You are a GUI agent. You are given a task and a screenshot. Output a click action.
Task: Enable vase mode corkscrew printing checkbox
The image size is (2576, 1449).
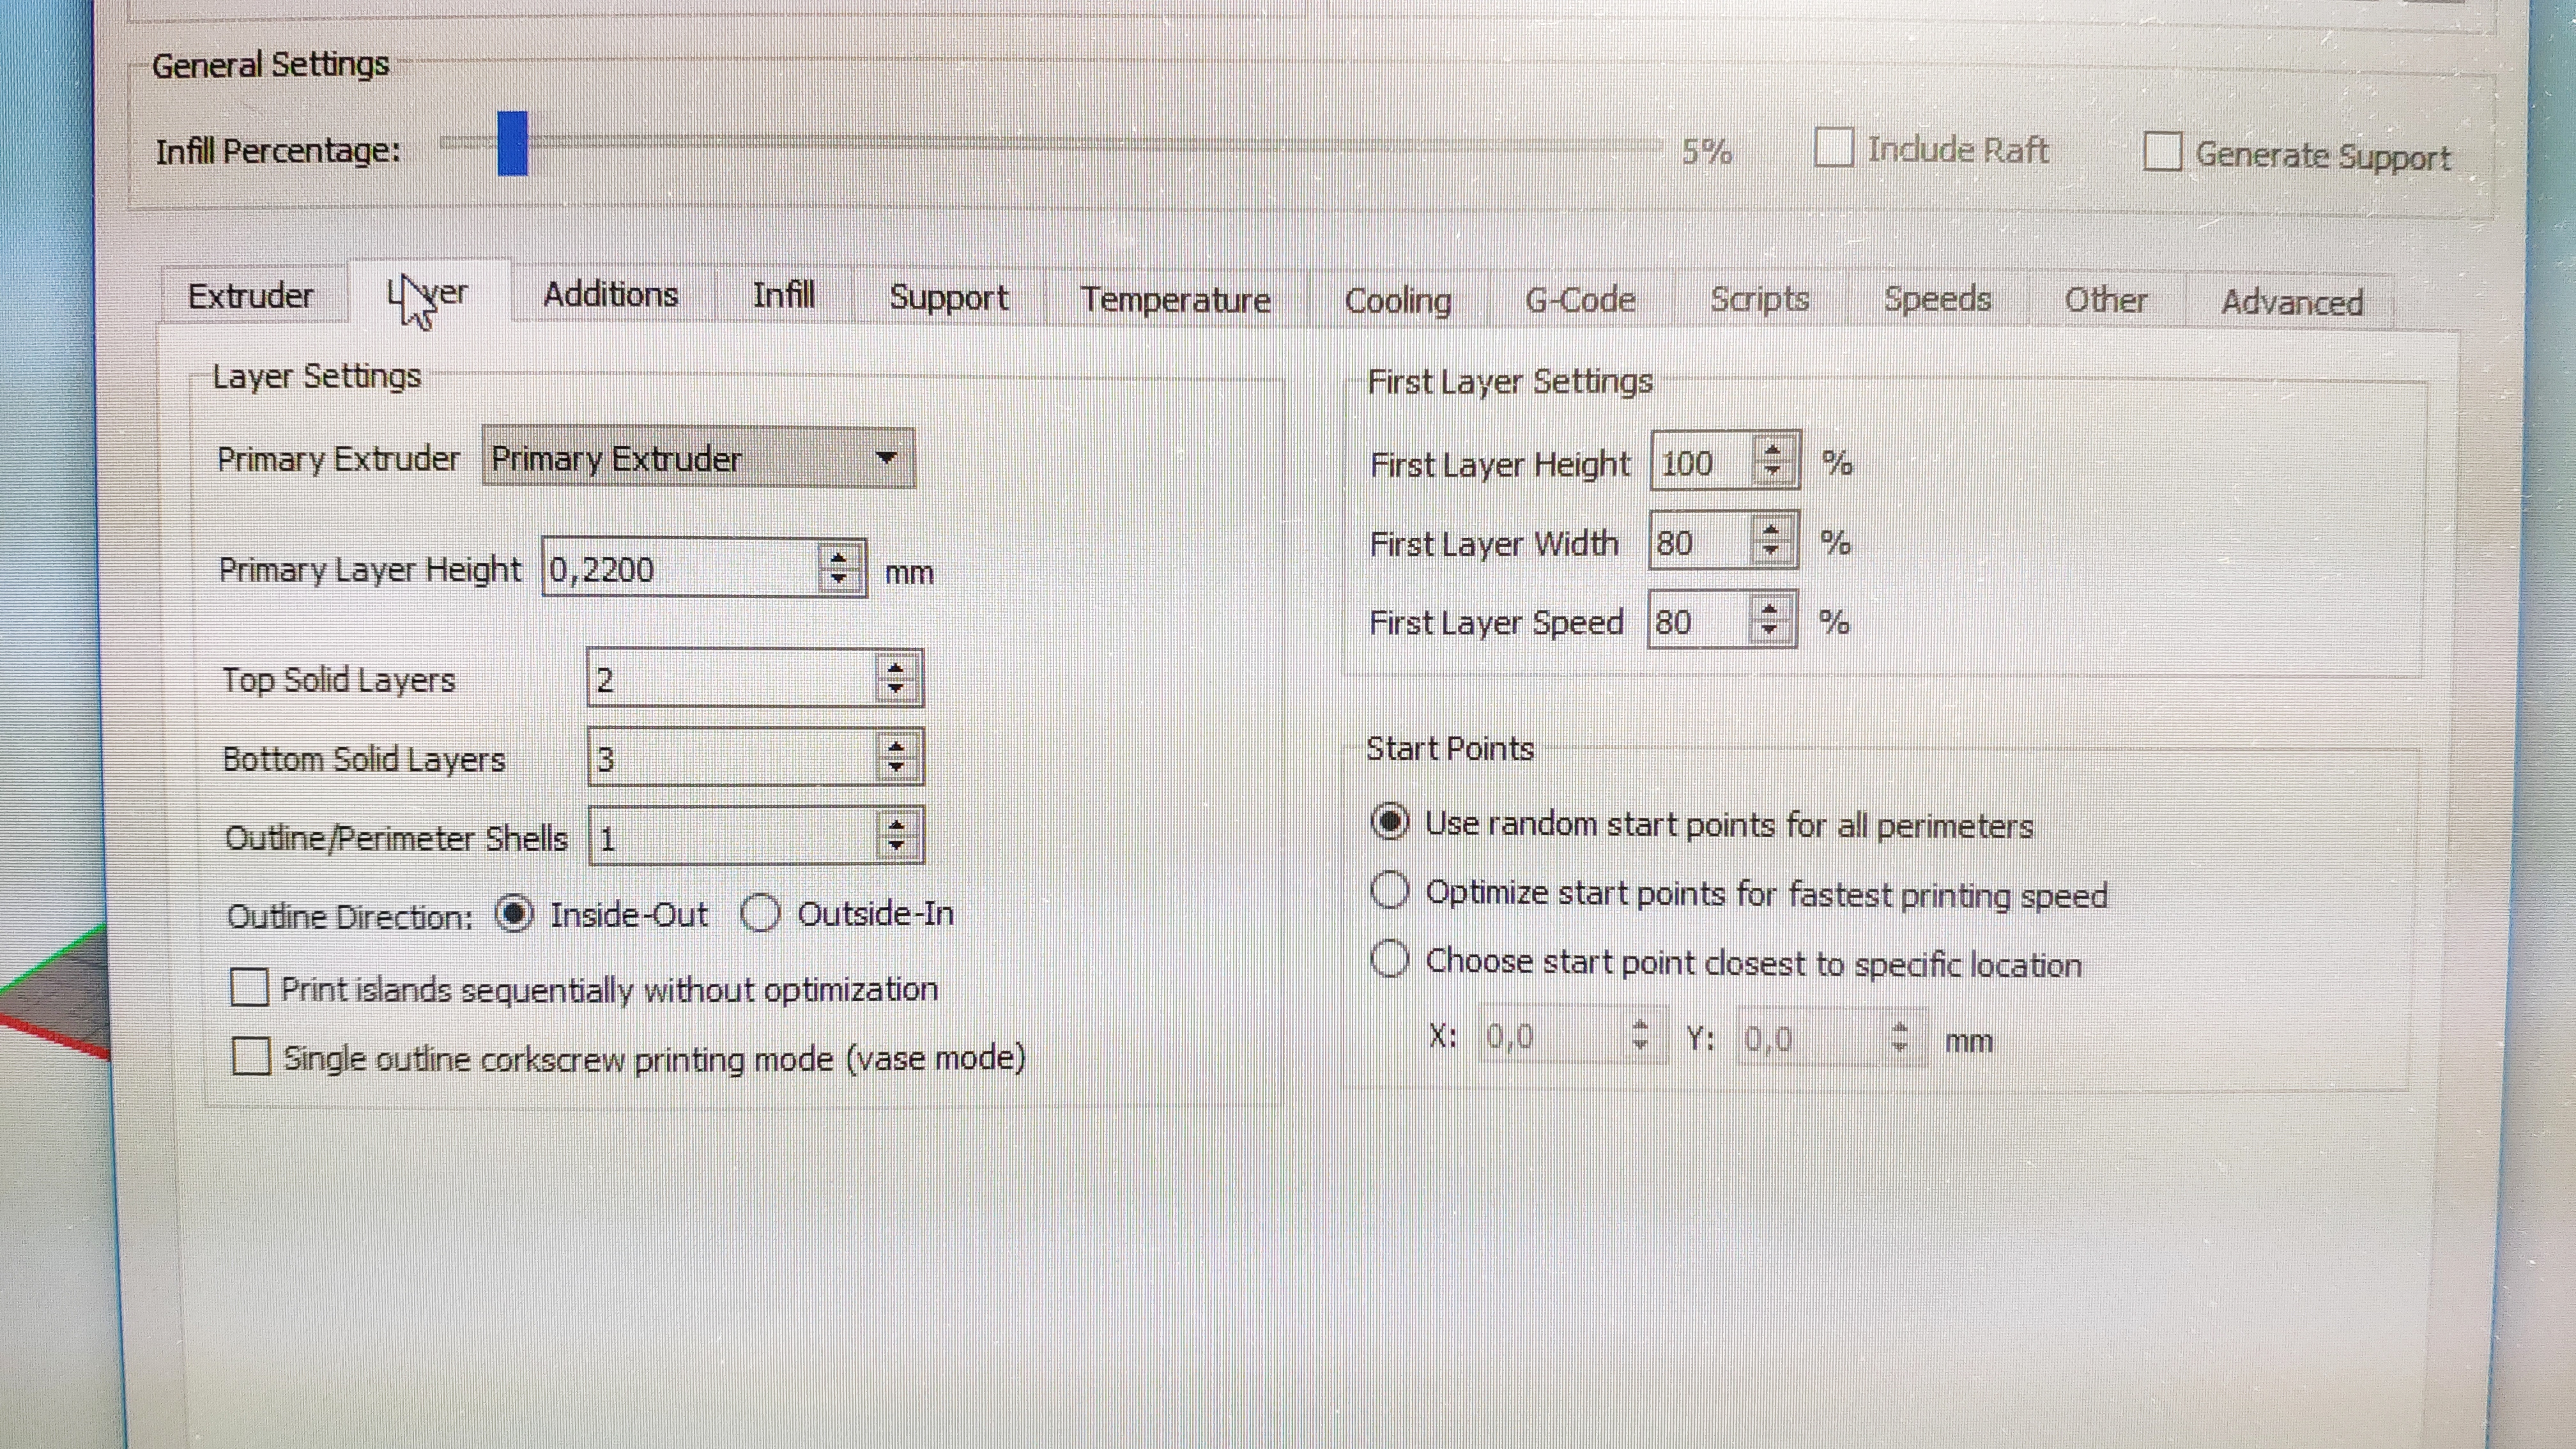click(250, 1056)
